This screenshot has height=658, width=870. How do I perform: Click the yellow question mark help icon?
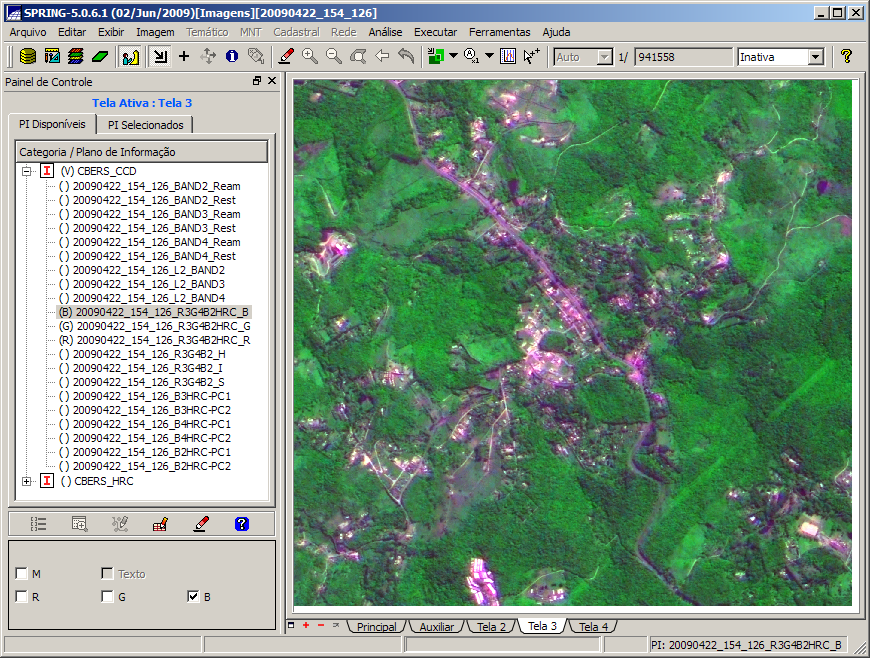pyautogui.click(x=846, y=57)
